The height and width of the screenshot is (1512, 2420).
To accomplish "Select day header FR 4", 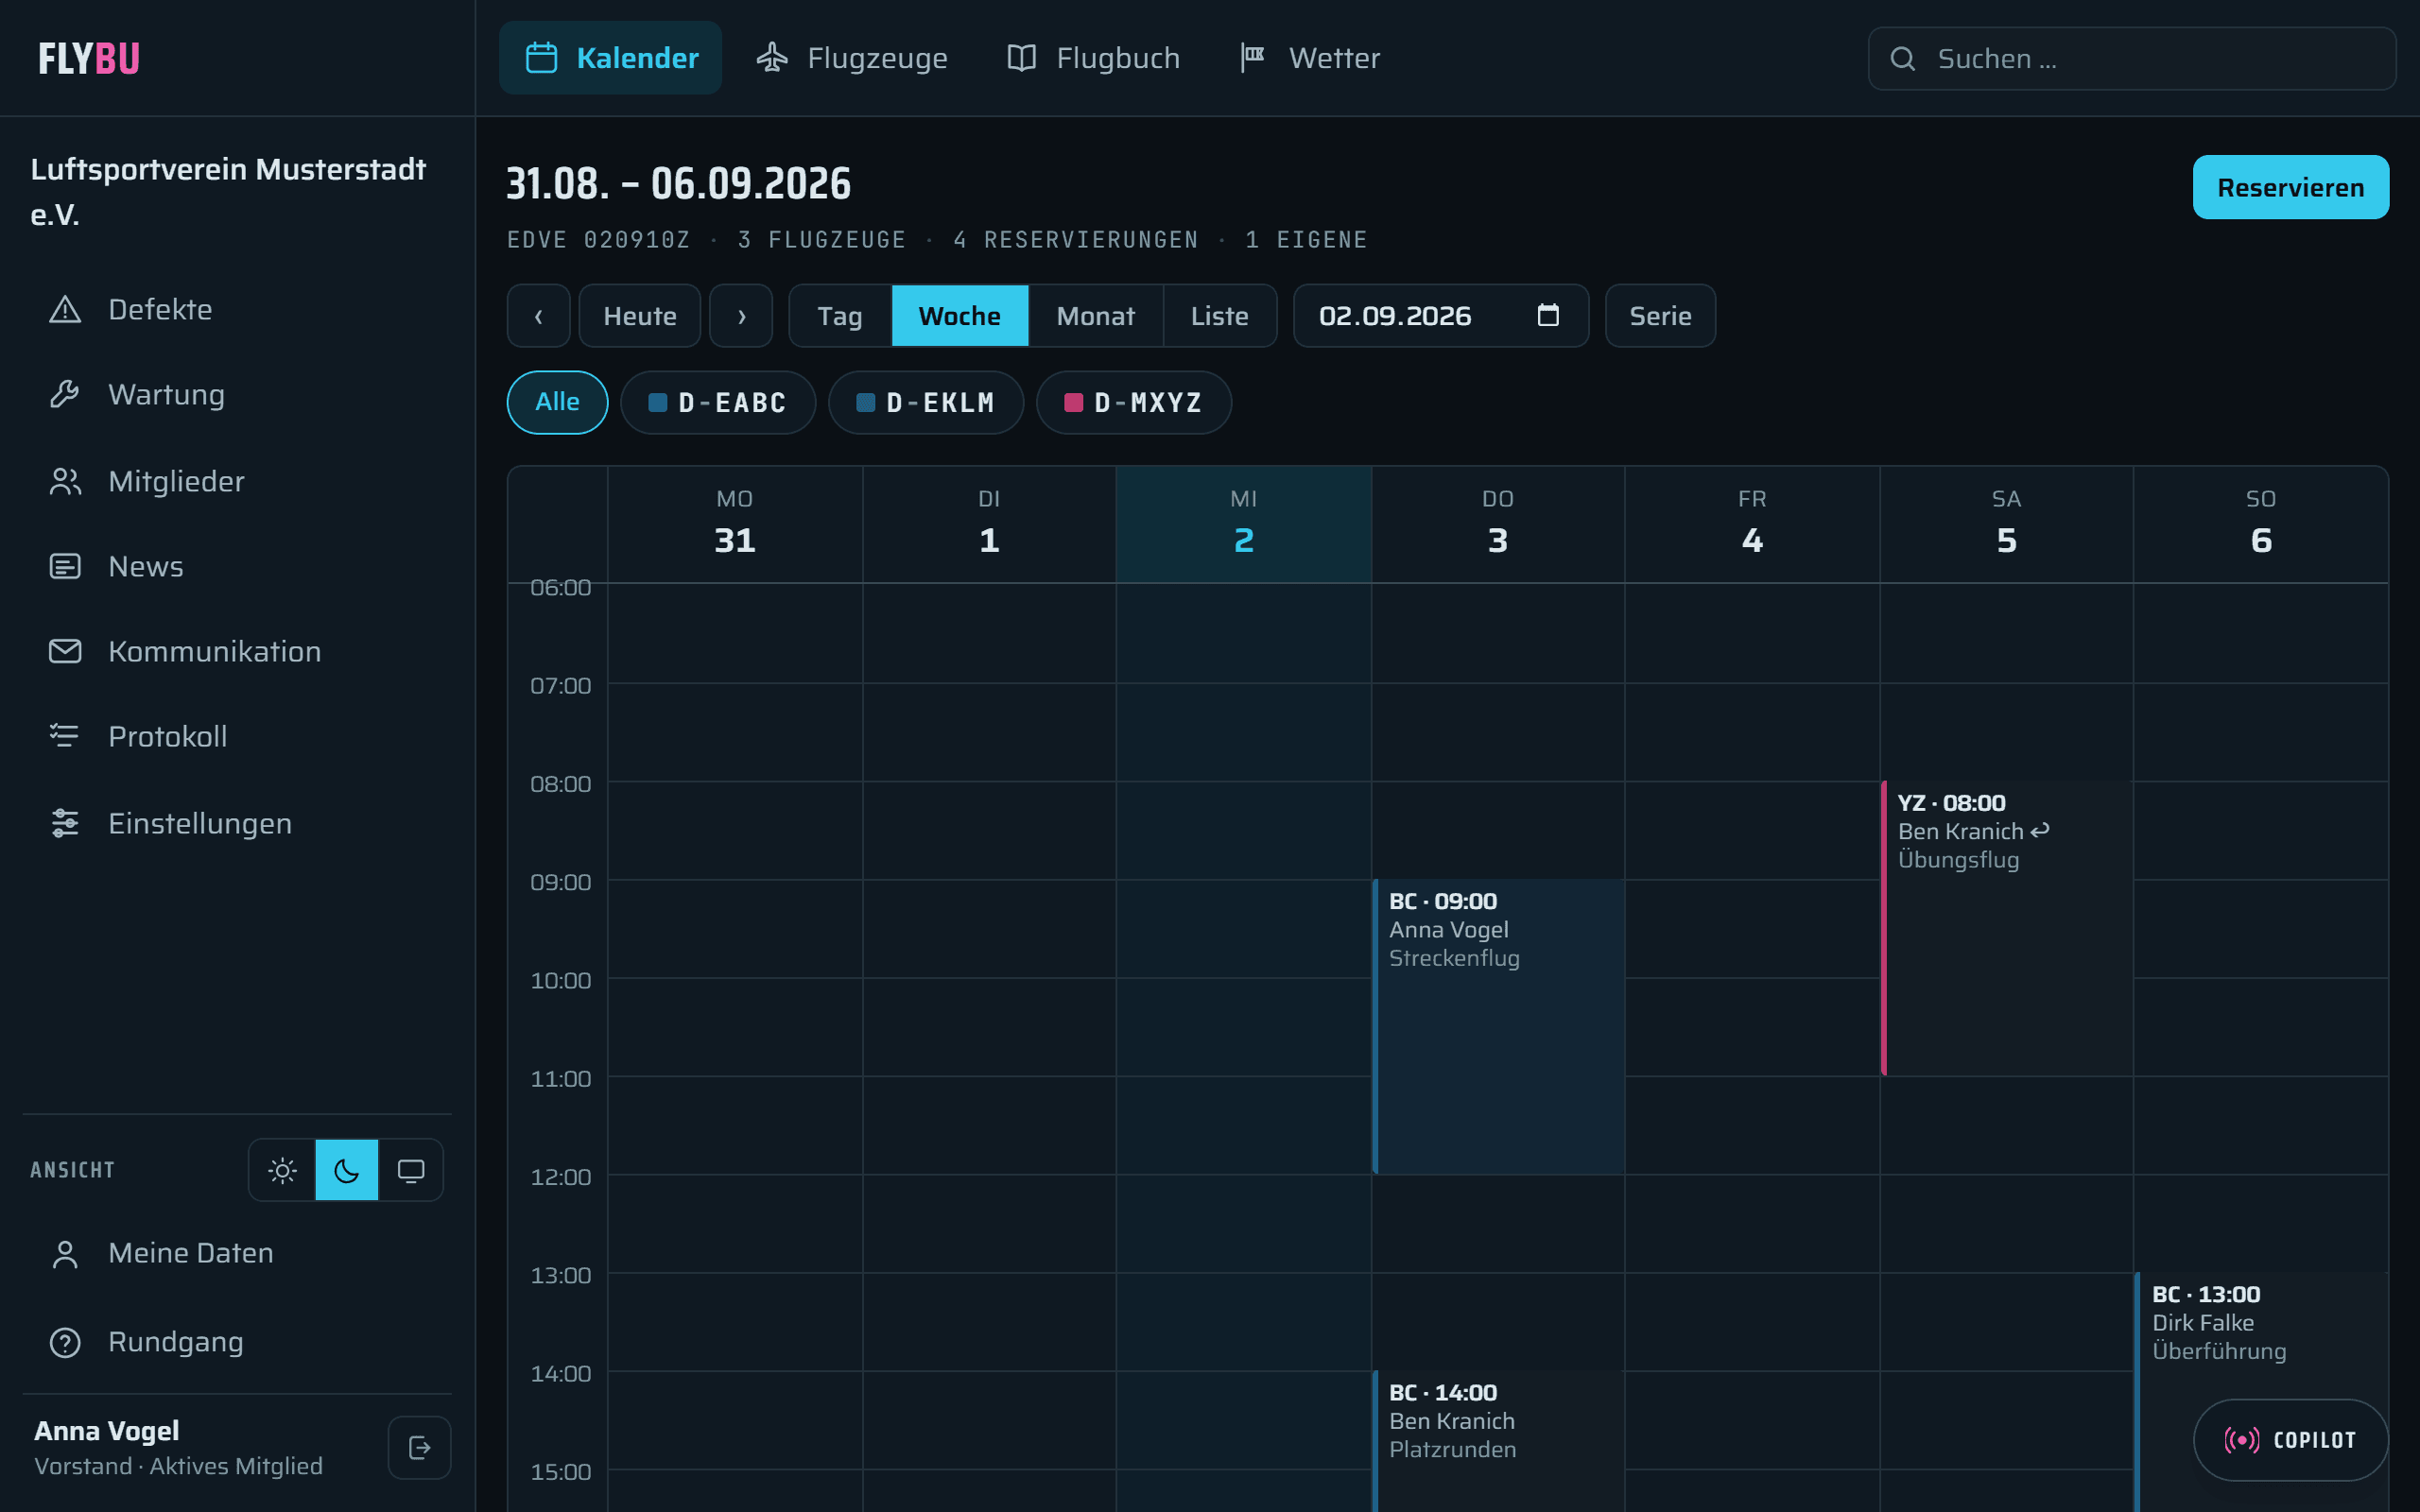I will 1752,524.
